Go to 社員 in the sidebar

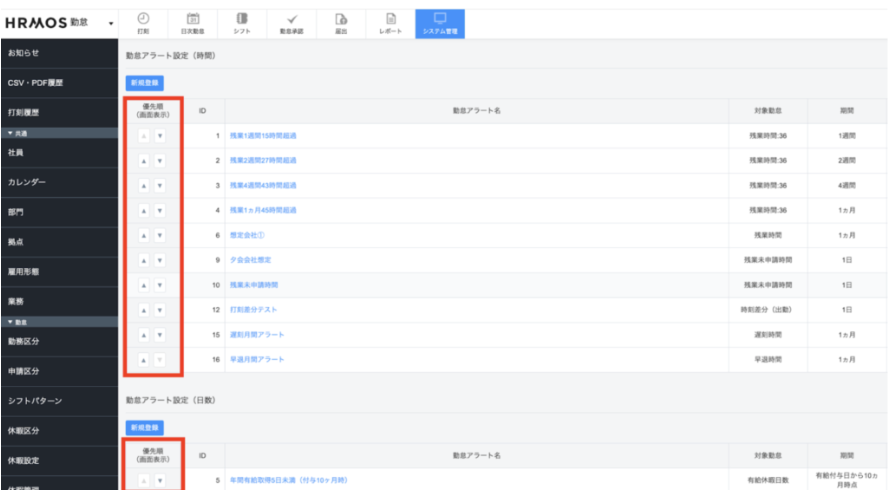tap(59, 153)
